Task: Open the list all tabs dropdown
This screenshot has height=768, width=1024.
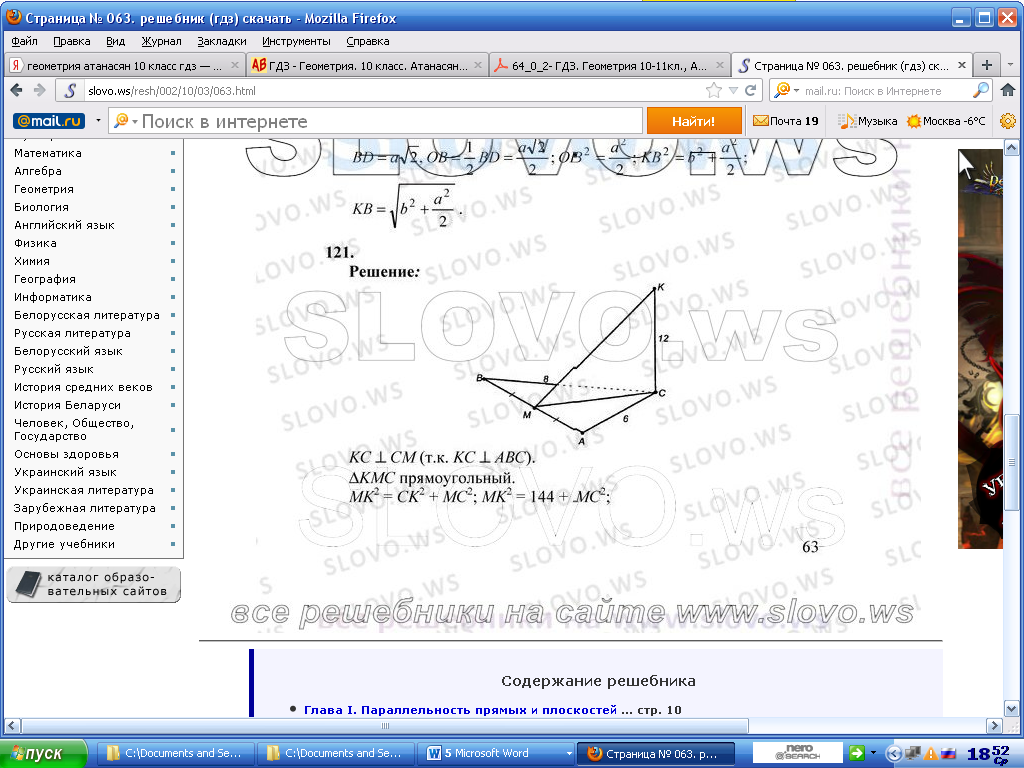Action: pos(1010,65)
